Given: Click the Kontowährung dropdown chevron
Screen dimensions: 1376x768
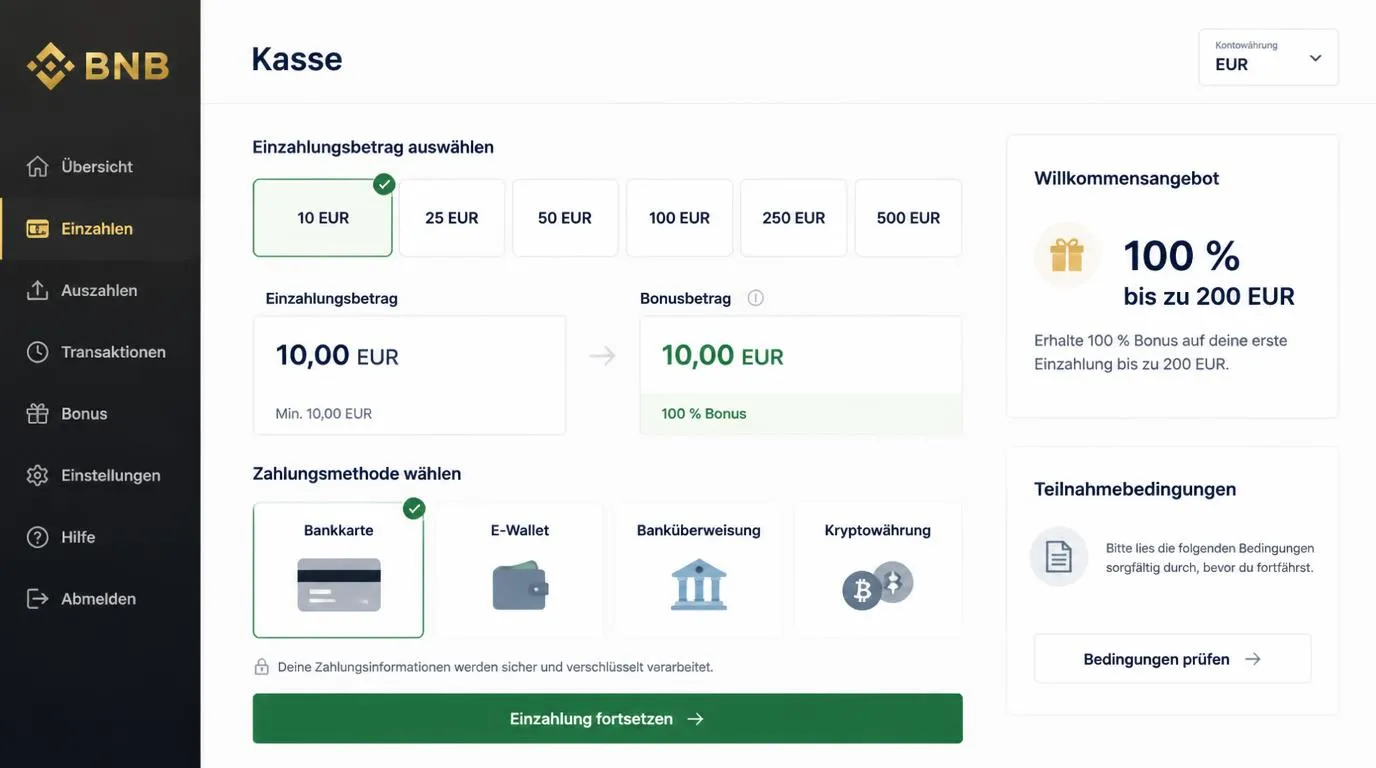Looking at the screenshot, I should (1316, 58).
